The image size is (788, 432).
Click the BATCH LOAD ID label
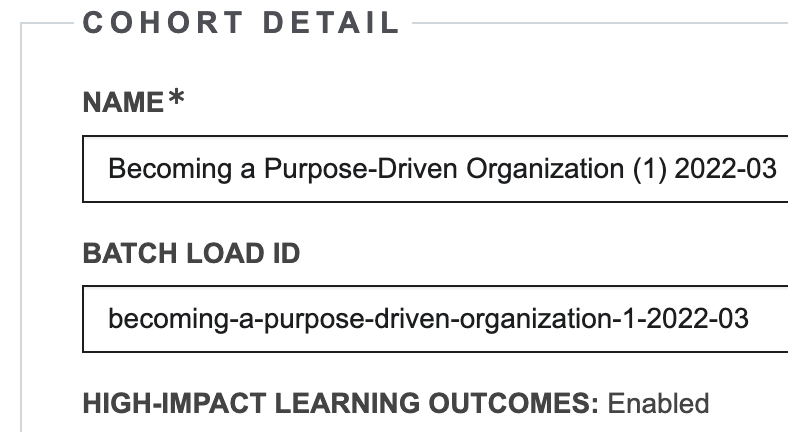pyautogui.click(x=191, y=254)
